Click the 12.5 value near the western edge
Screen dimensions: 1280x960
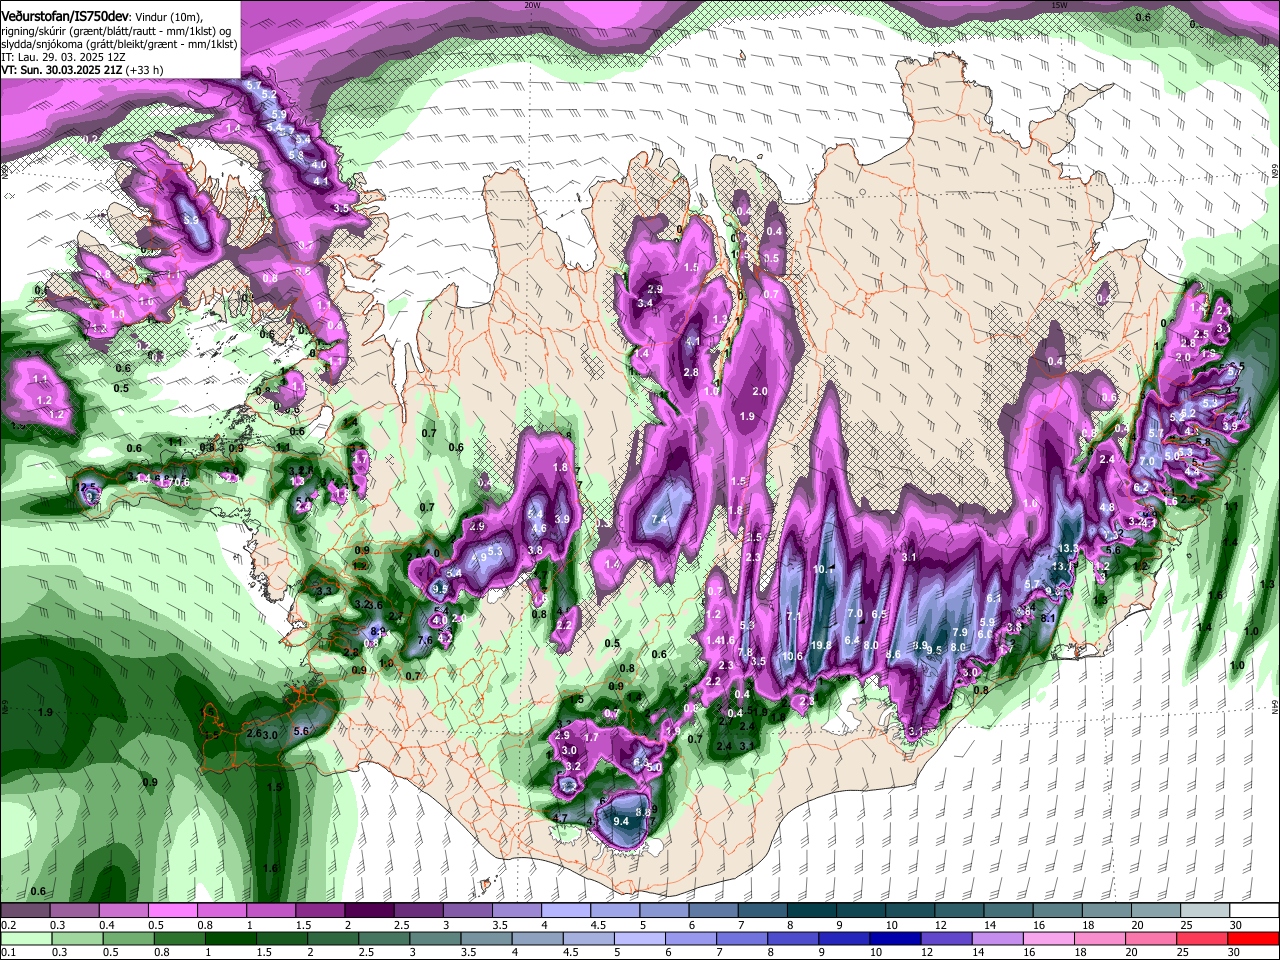[x=87, y=487]
